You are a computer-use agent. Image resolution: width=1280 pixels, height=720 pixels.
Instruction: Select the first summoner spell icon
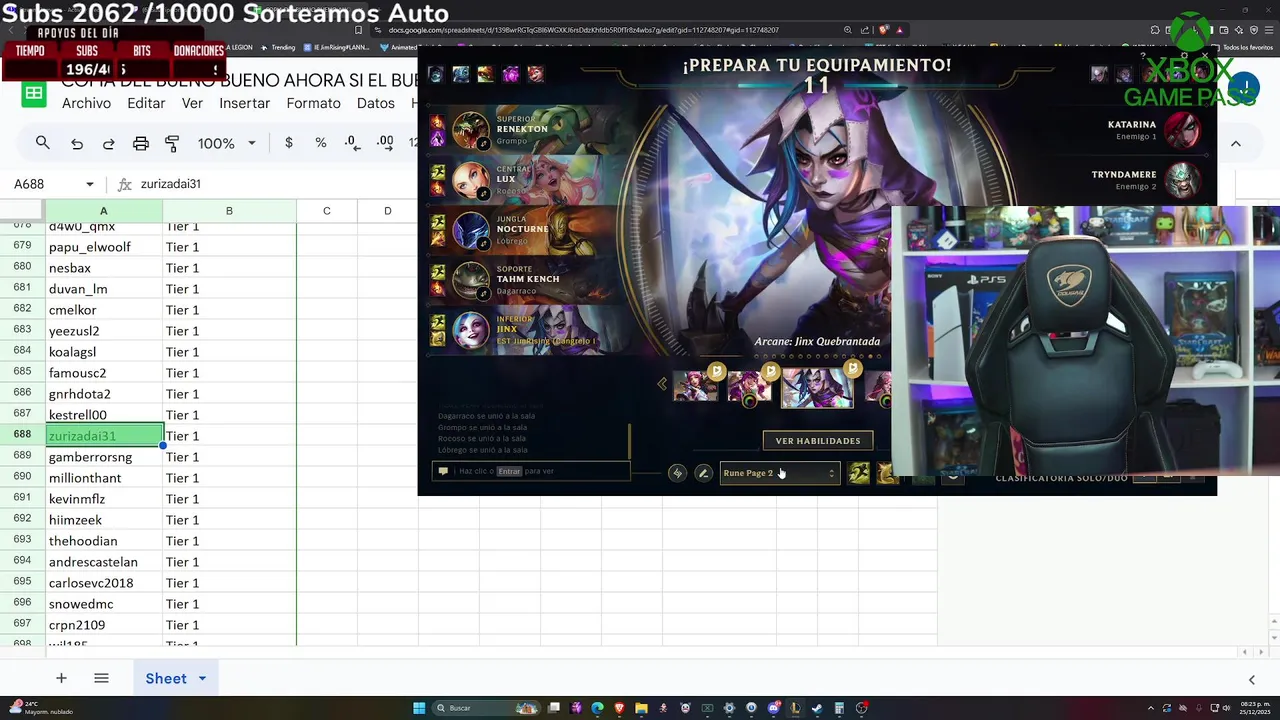(x=859, y=473)
